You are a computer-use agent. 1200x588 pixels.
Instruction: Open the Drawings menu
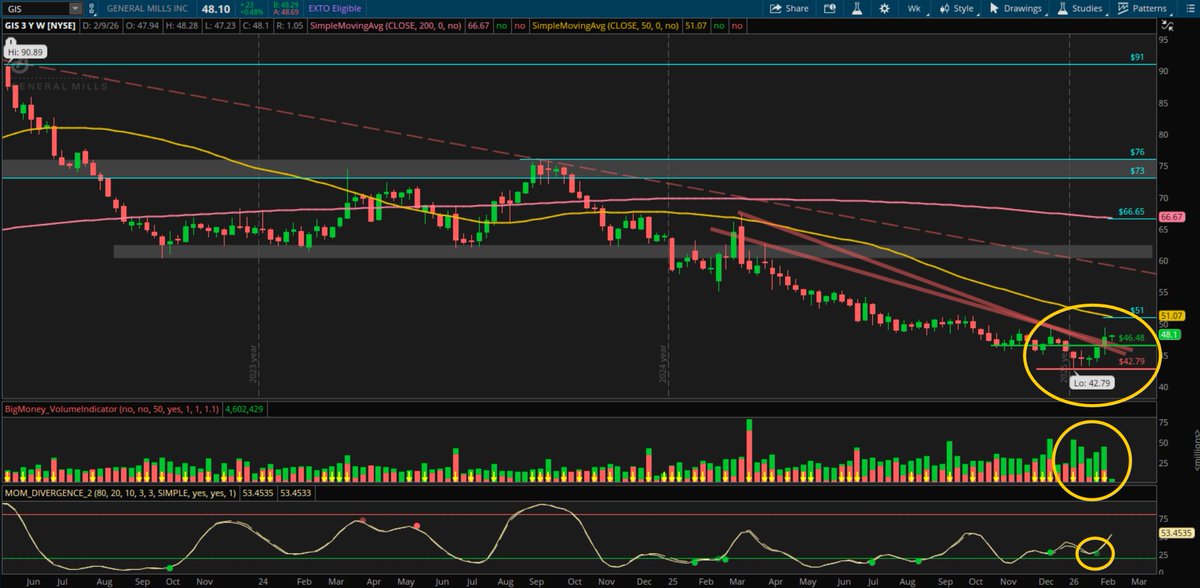(x=1015, y=9)
